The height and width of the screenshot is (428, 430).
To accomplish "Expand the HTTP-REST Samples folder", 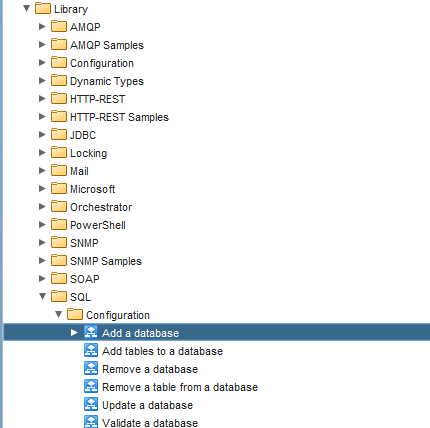I will pyautogui.click(x=42, y=116).
